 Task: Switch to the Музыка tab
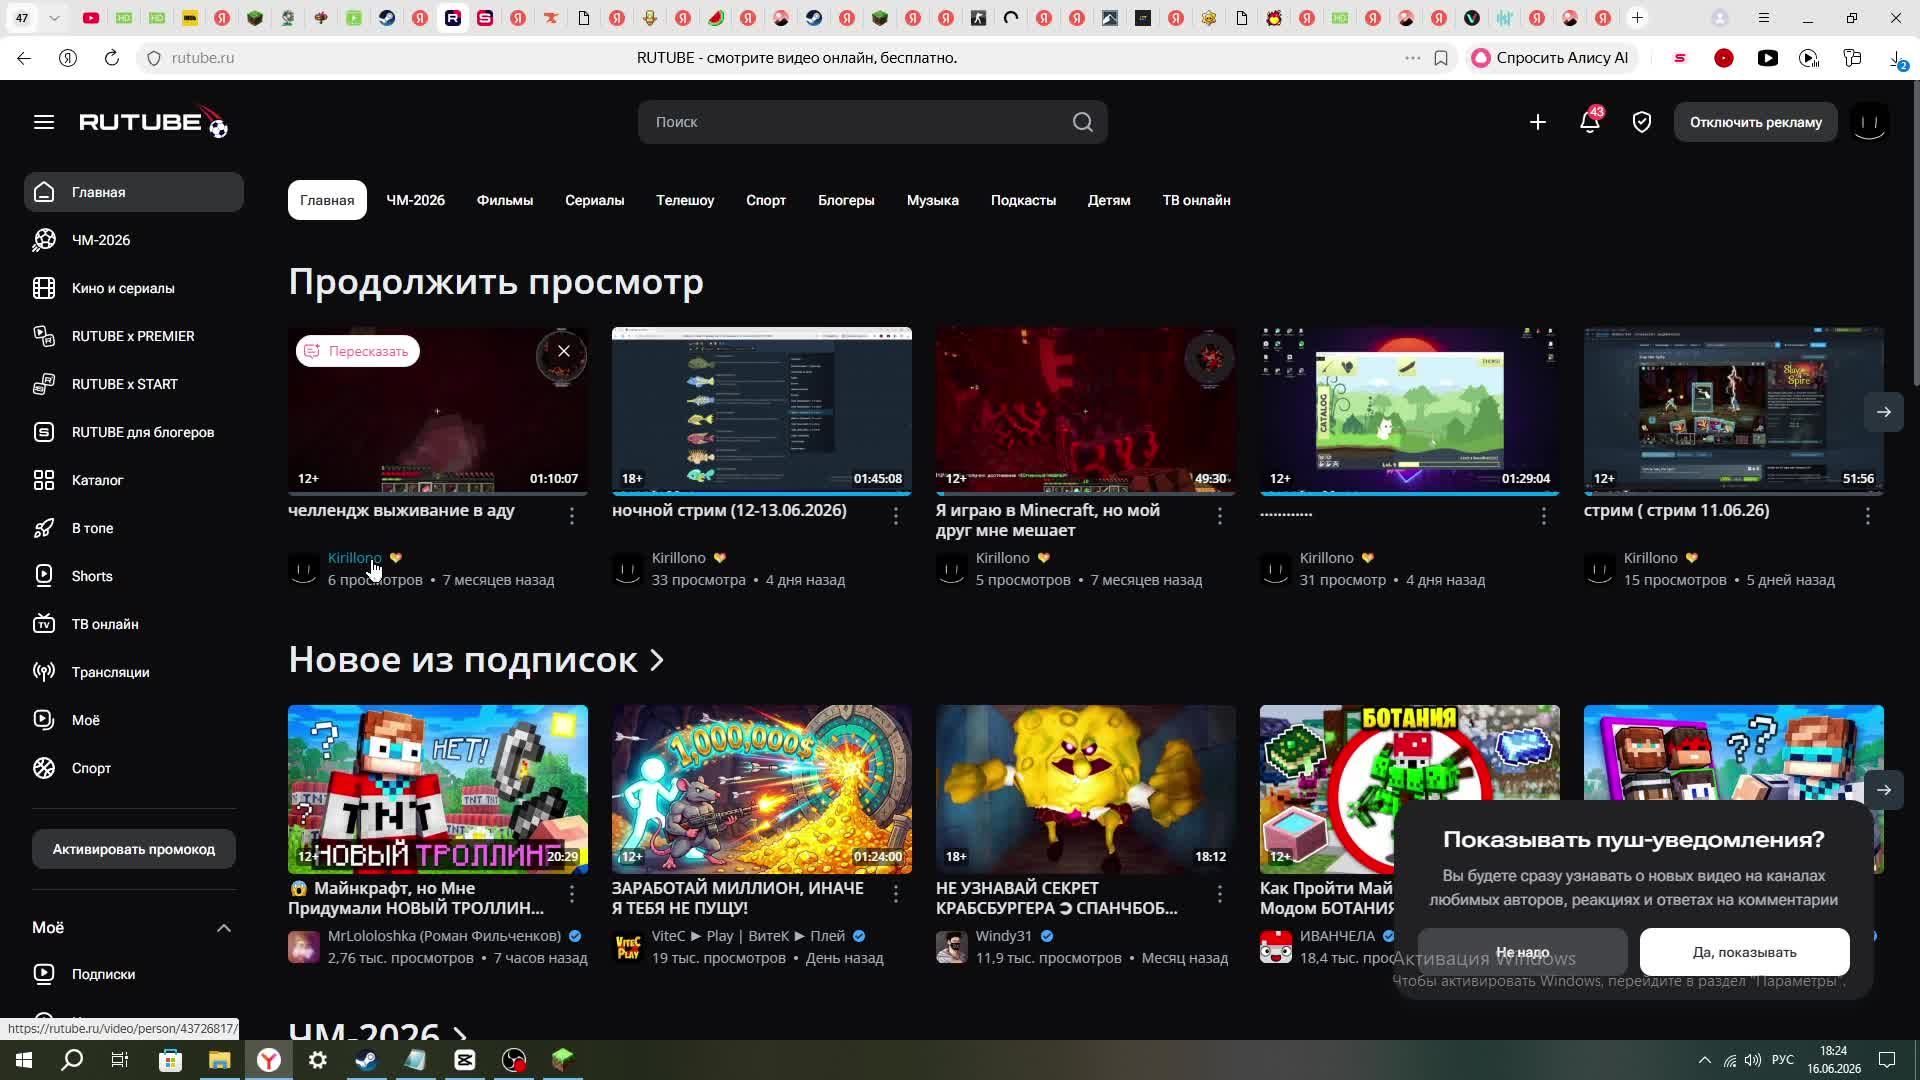[933, 200]
